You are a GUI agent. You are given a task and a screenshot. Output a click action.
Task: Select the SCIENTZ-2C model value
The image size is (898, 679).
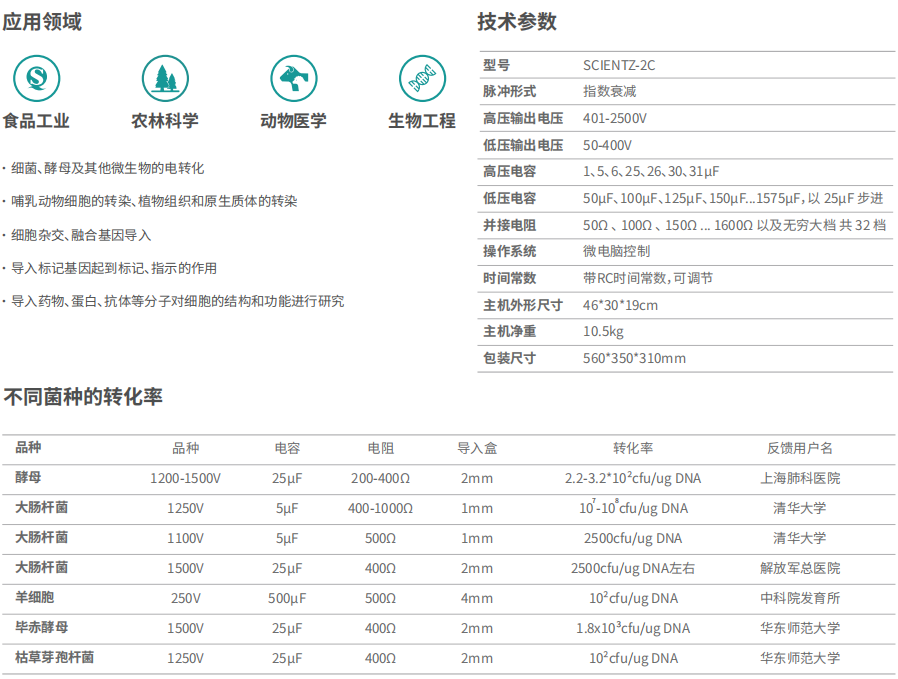tap(619, 66)
